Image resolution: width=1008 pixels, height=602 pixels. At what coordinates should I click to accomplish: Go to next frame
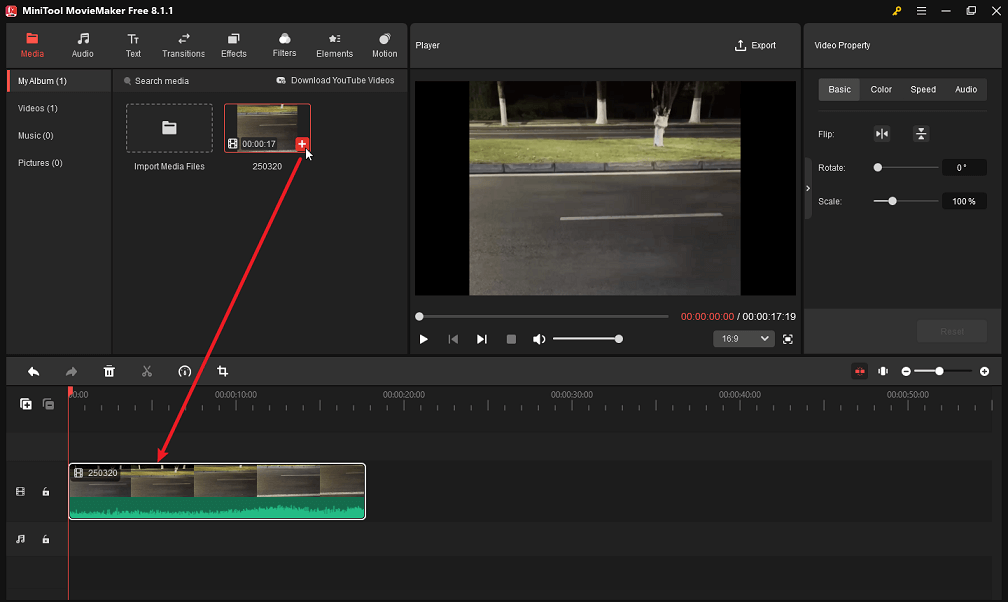[482, 339]
